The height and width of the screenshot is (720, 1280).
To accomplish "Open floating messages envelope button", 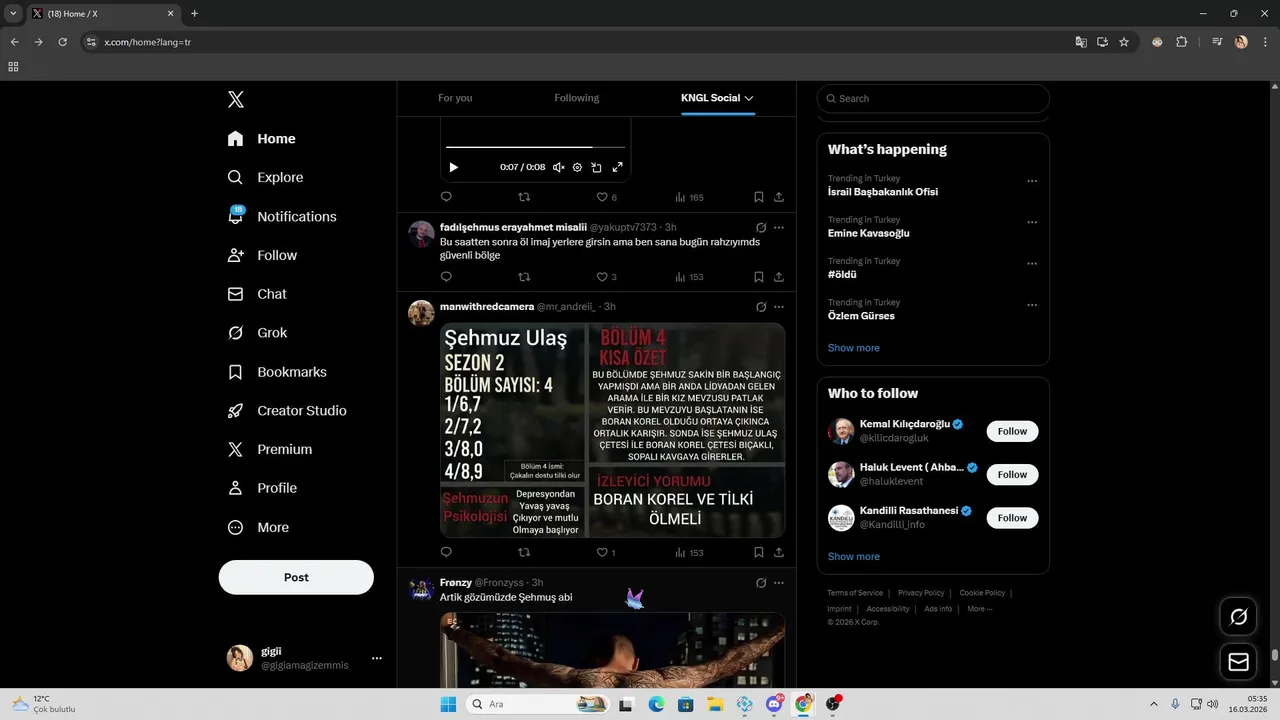I will 1239,662.
